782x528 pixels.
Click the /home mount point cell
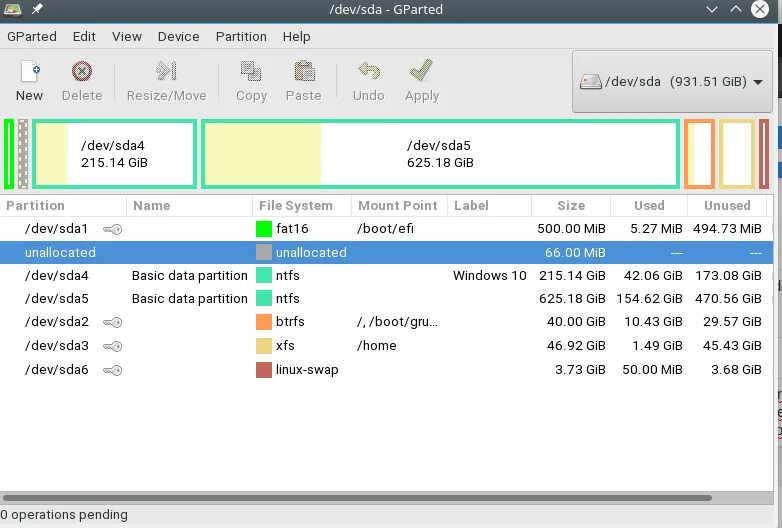[x=377, y=346]
